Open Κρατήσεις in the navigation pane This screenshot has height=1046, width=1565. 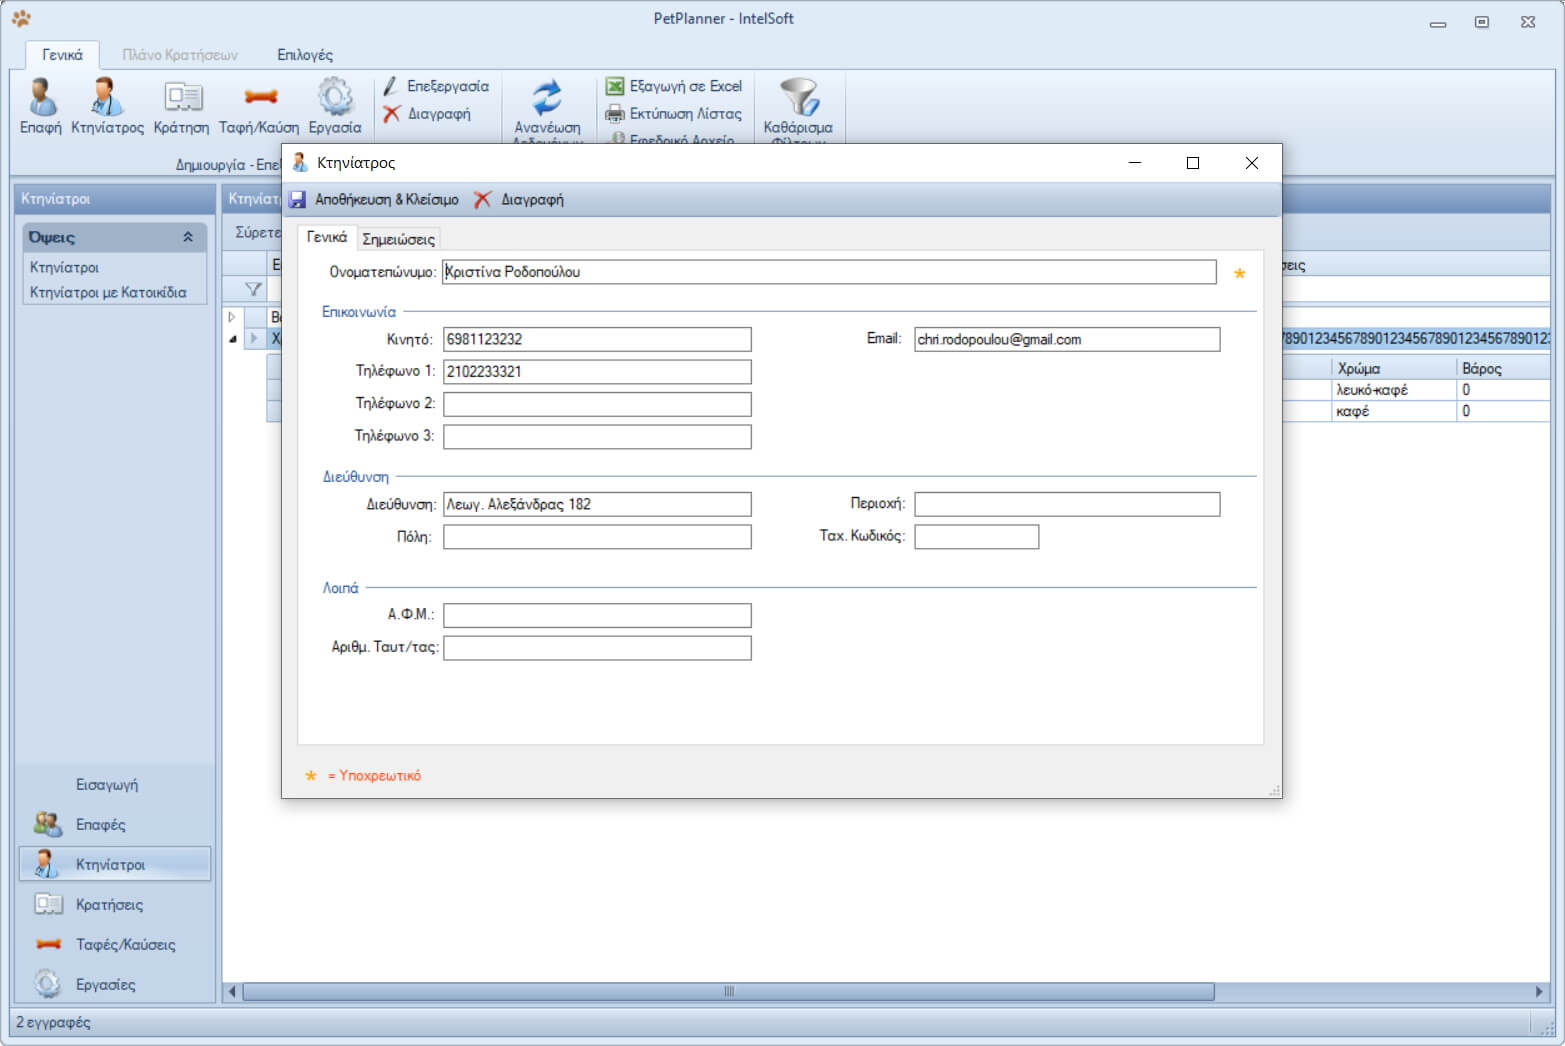(x=109, y=905)
